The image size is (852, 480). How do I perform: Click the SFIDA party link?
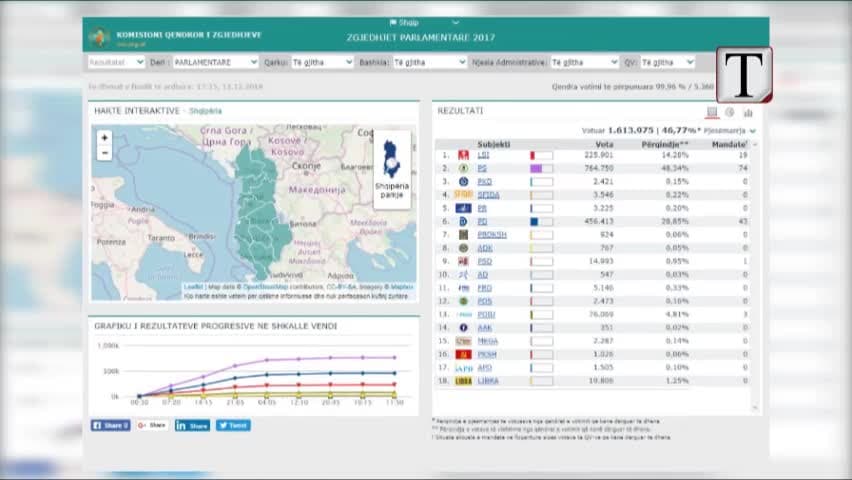[x=488, y=195]
